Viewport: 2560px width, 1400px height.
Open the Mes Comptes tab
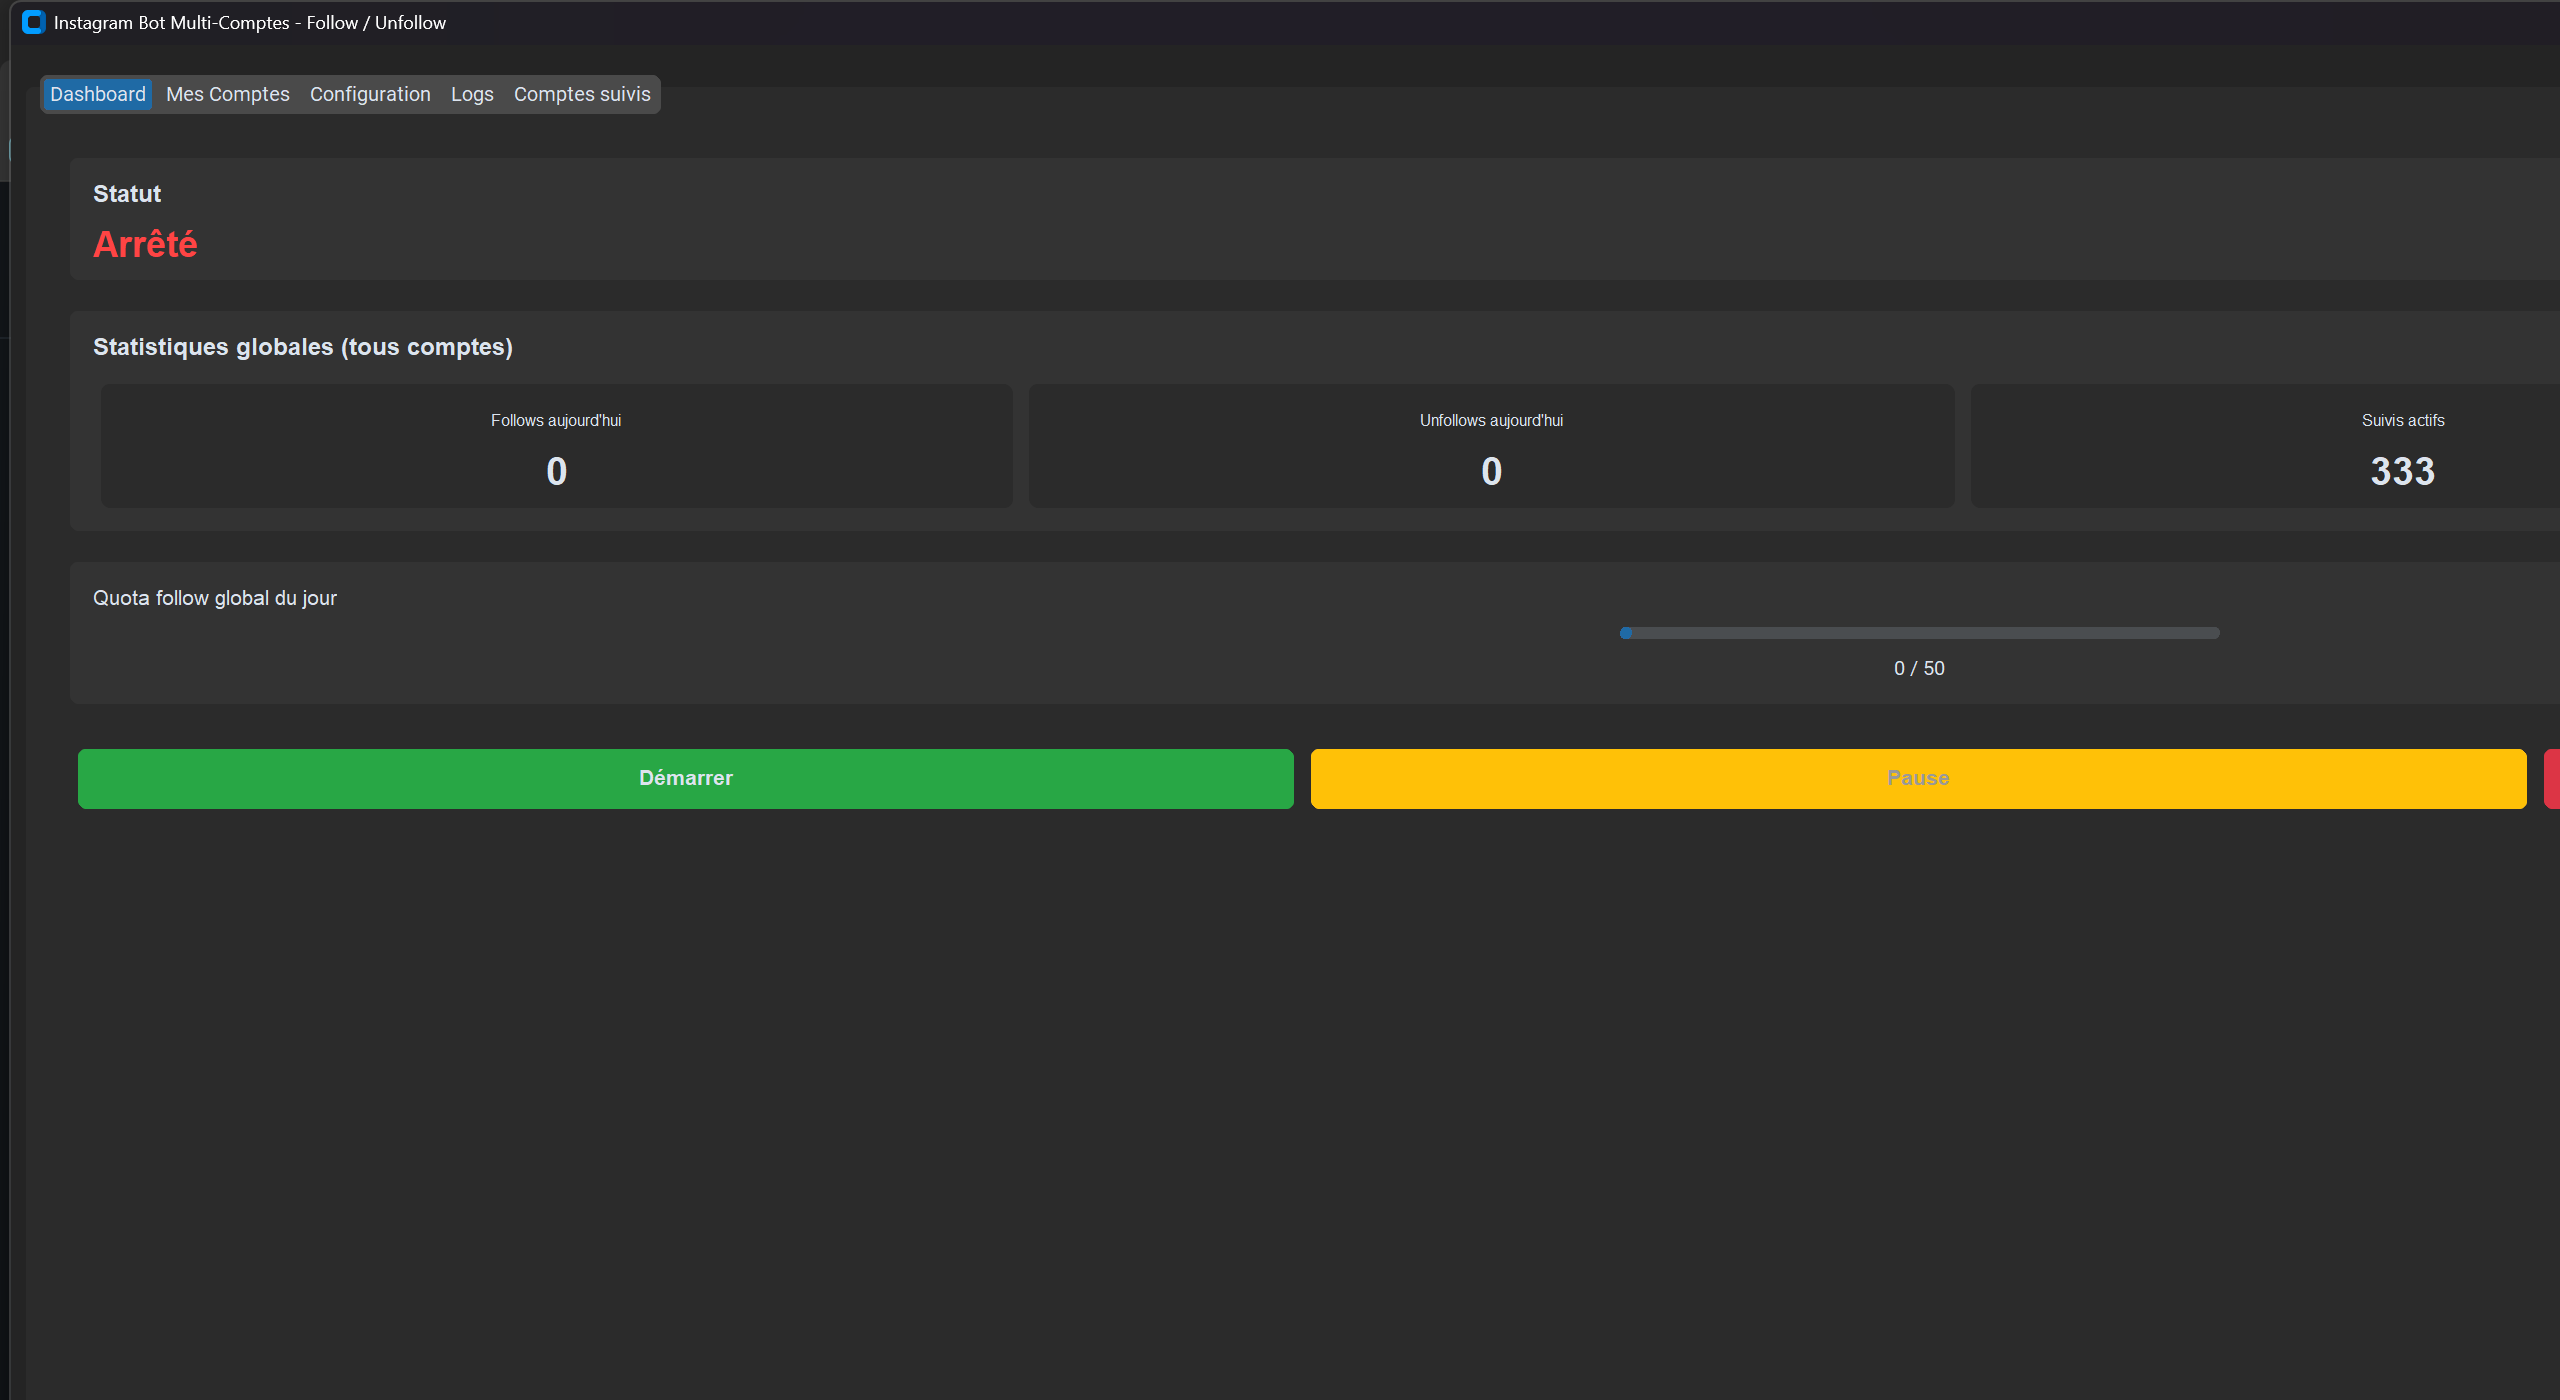click(227, 94)
